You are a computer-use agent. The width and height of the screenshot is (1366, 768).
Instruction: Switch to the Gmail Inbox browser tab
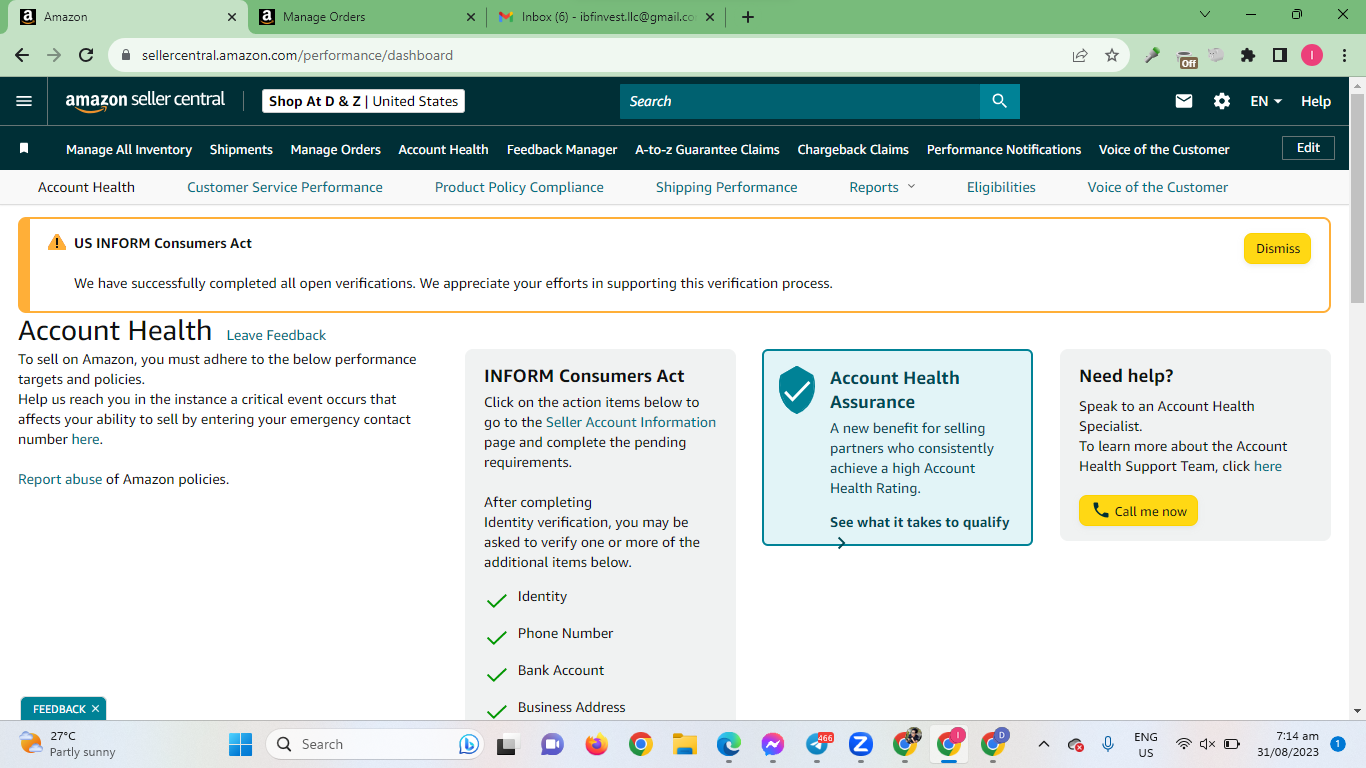click(604, 16)
